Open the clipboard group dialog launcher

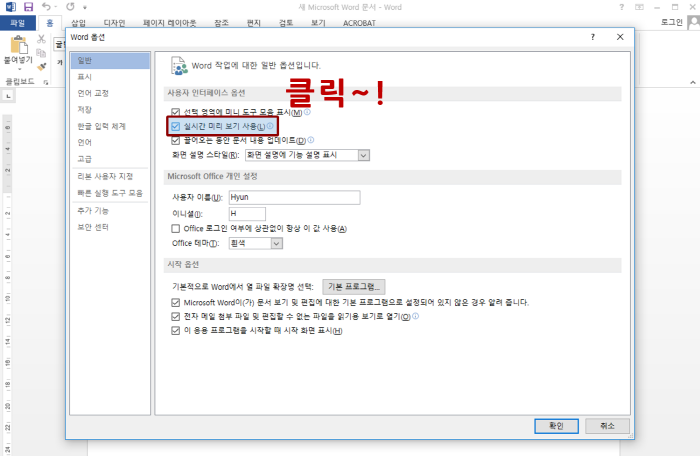point(46,82)
